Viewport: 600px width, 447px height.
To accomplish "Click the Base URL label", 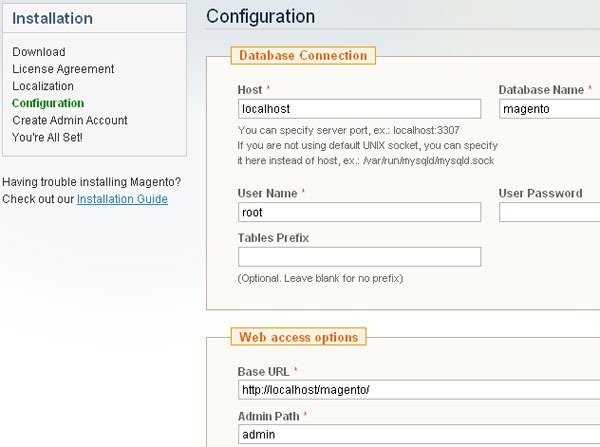I will coord(263,372).
